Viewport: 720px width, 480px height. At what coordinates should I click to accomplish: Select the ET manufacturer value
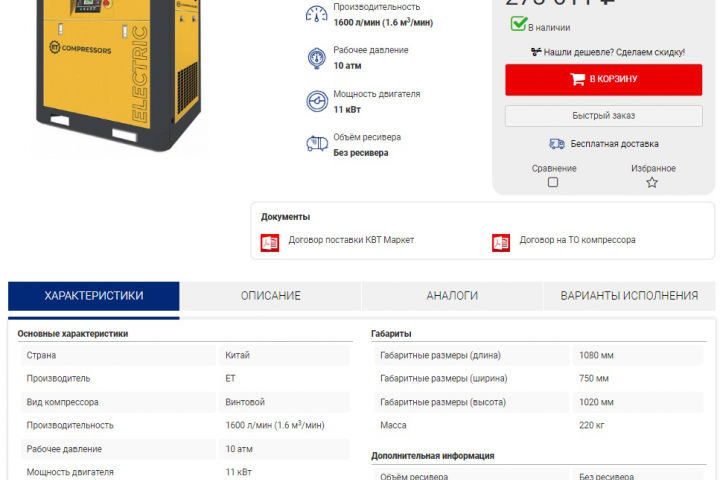[230, 378]
